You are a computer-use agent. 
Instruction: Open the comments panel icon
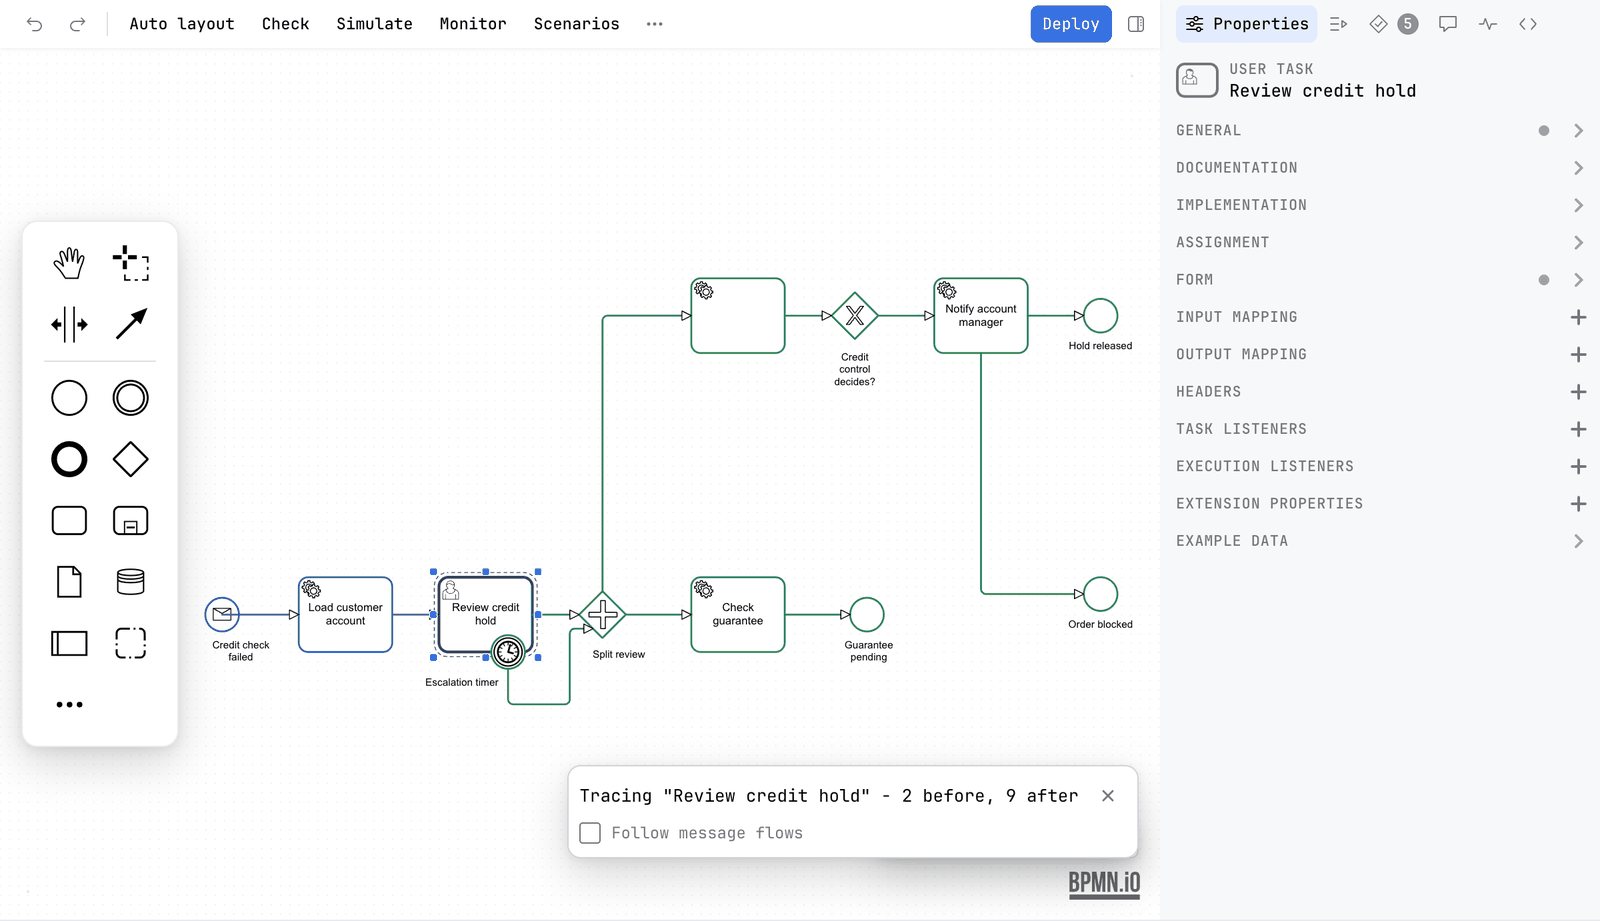[1448, 24]
